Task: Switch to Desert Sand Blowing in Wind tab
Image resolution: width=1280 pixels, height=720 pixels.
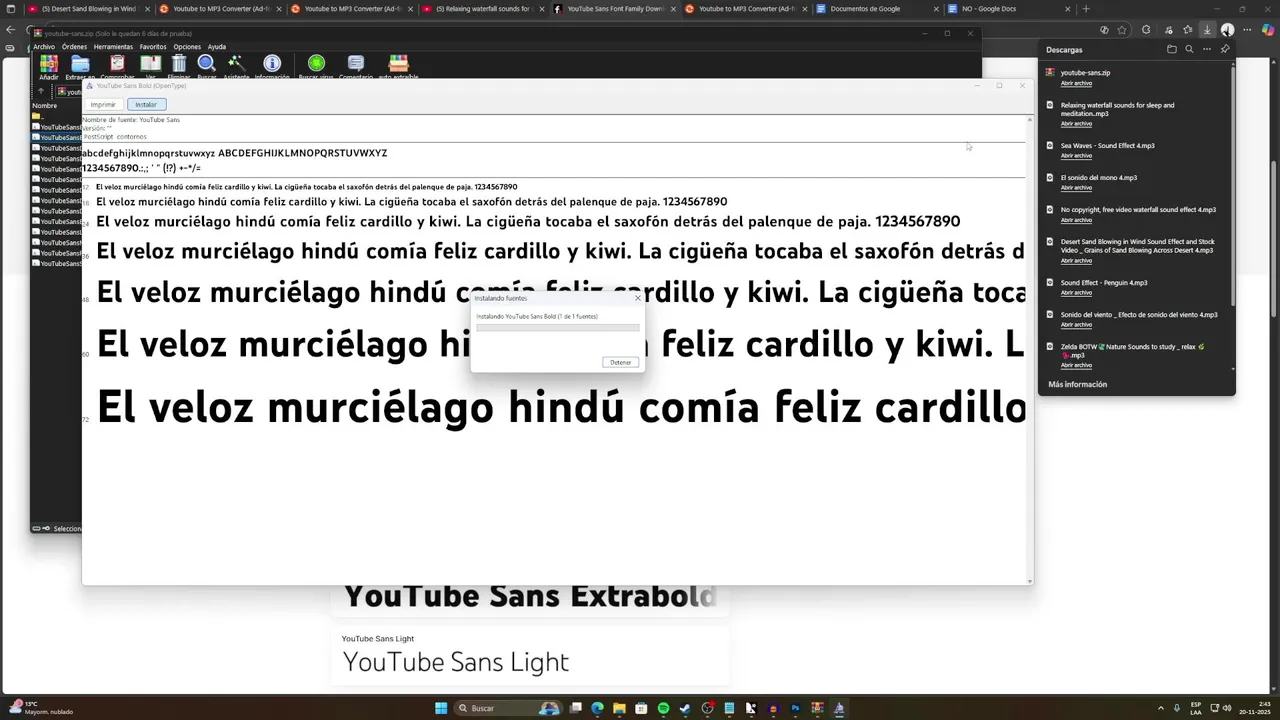Action: [88, 9]
